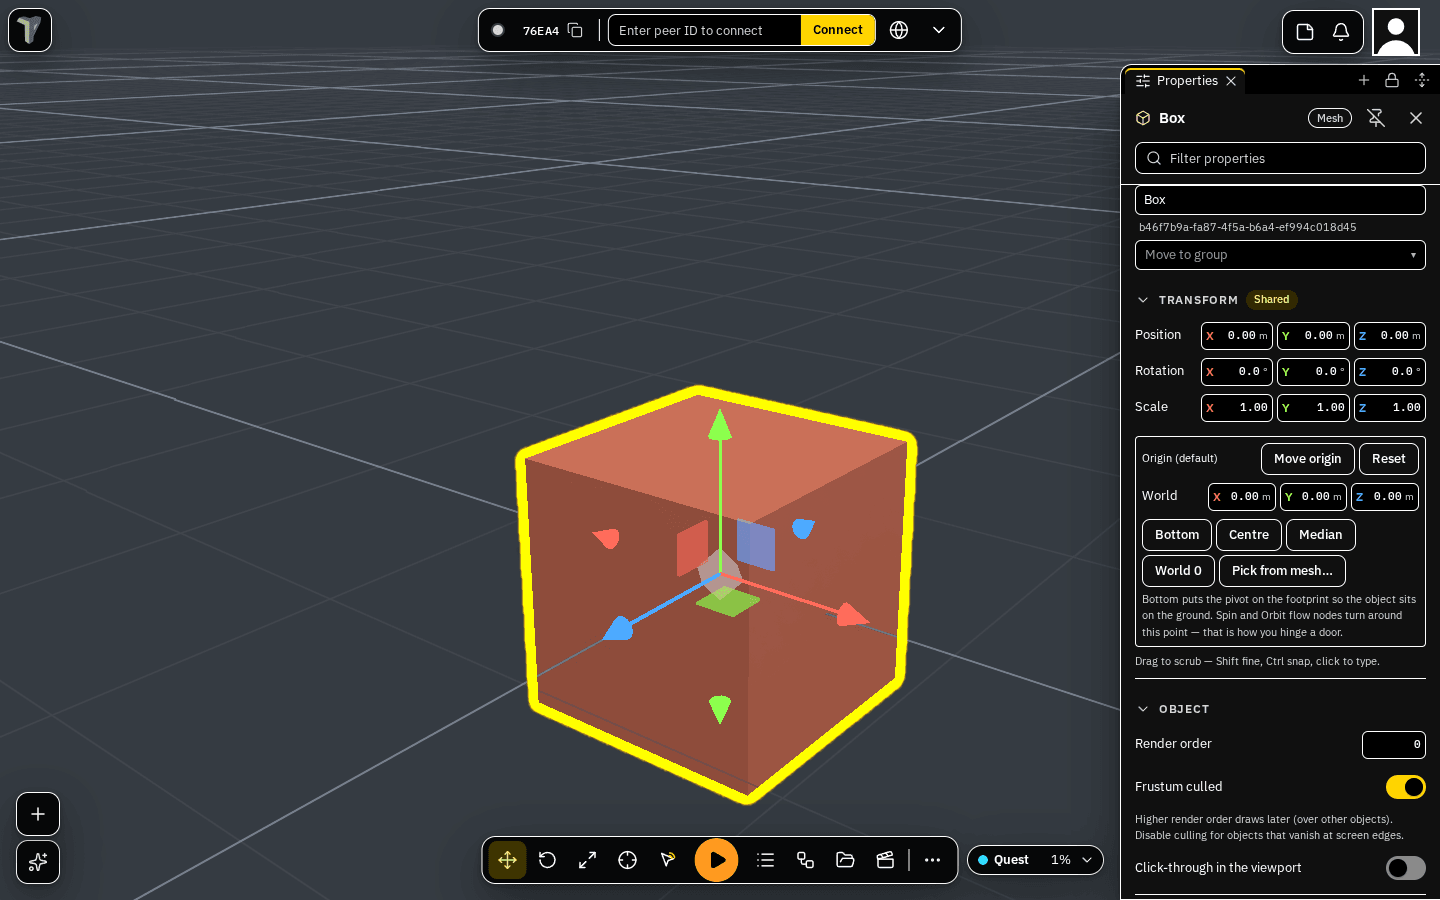
Task: Click the Move origin button
Action: pos(1308,459)
